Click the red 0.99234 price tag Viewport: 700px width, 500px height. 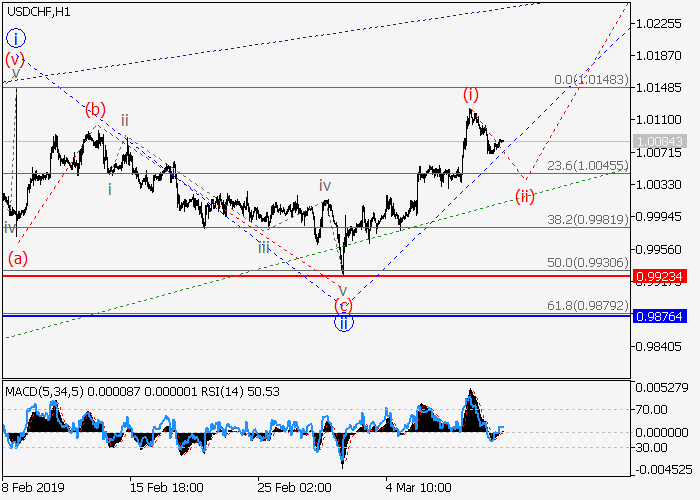(659, 275)
